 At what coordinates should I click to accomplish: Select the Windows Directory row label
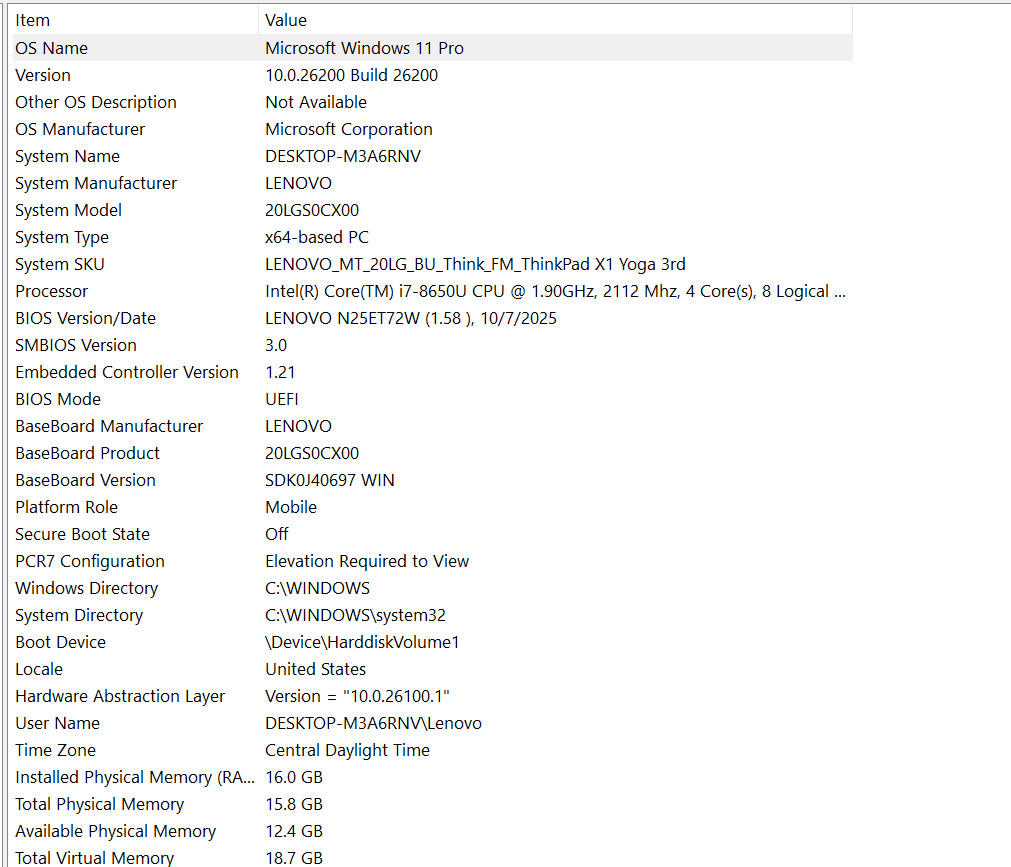click(x=86, y=589)
